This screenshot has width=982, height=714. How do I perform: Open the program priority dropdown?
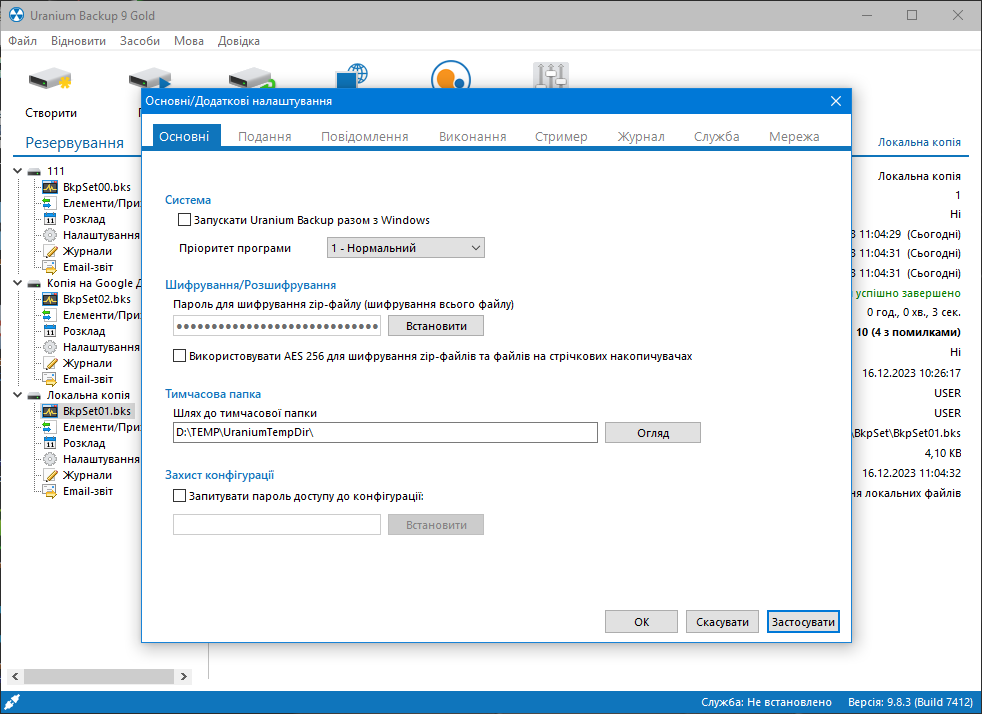tap(405, 248)
